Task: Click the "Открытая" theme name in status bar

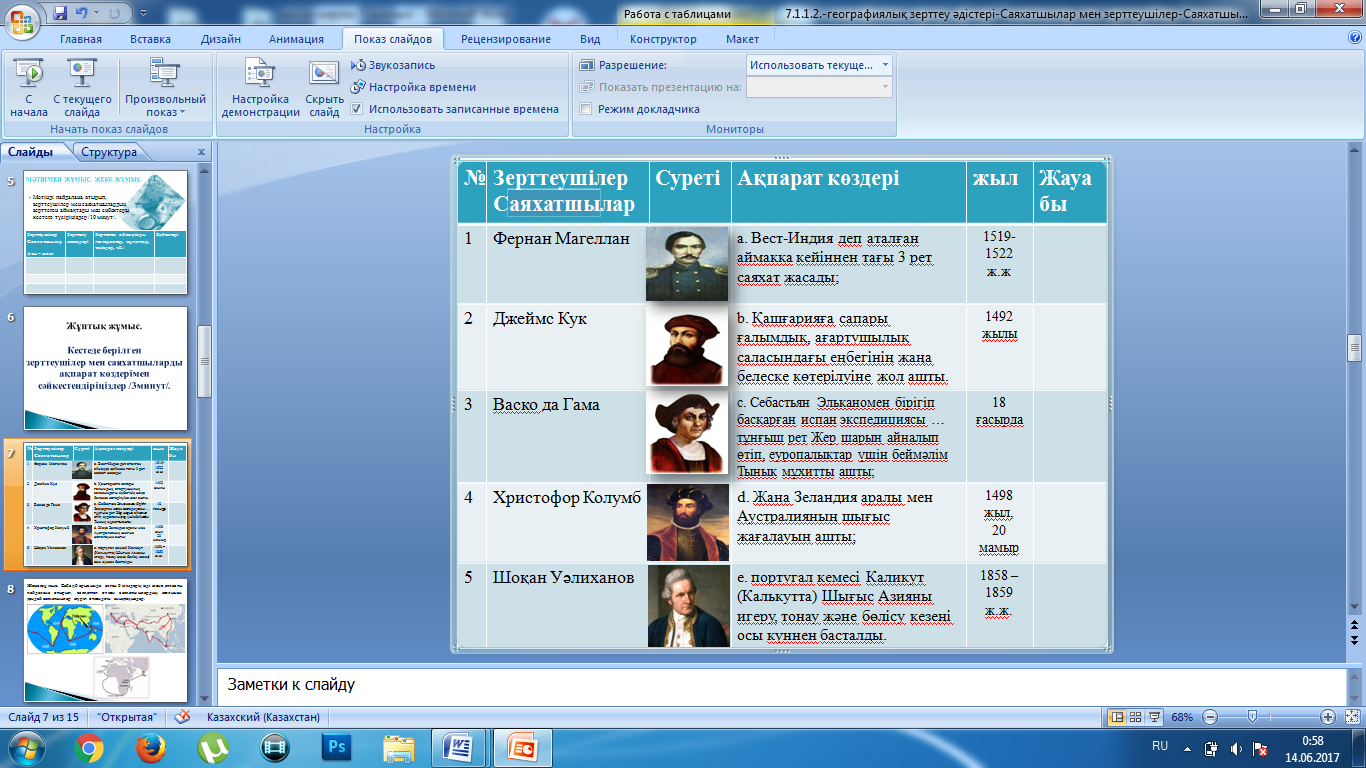Action: 126,717
